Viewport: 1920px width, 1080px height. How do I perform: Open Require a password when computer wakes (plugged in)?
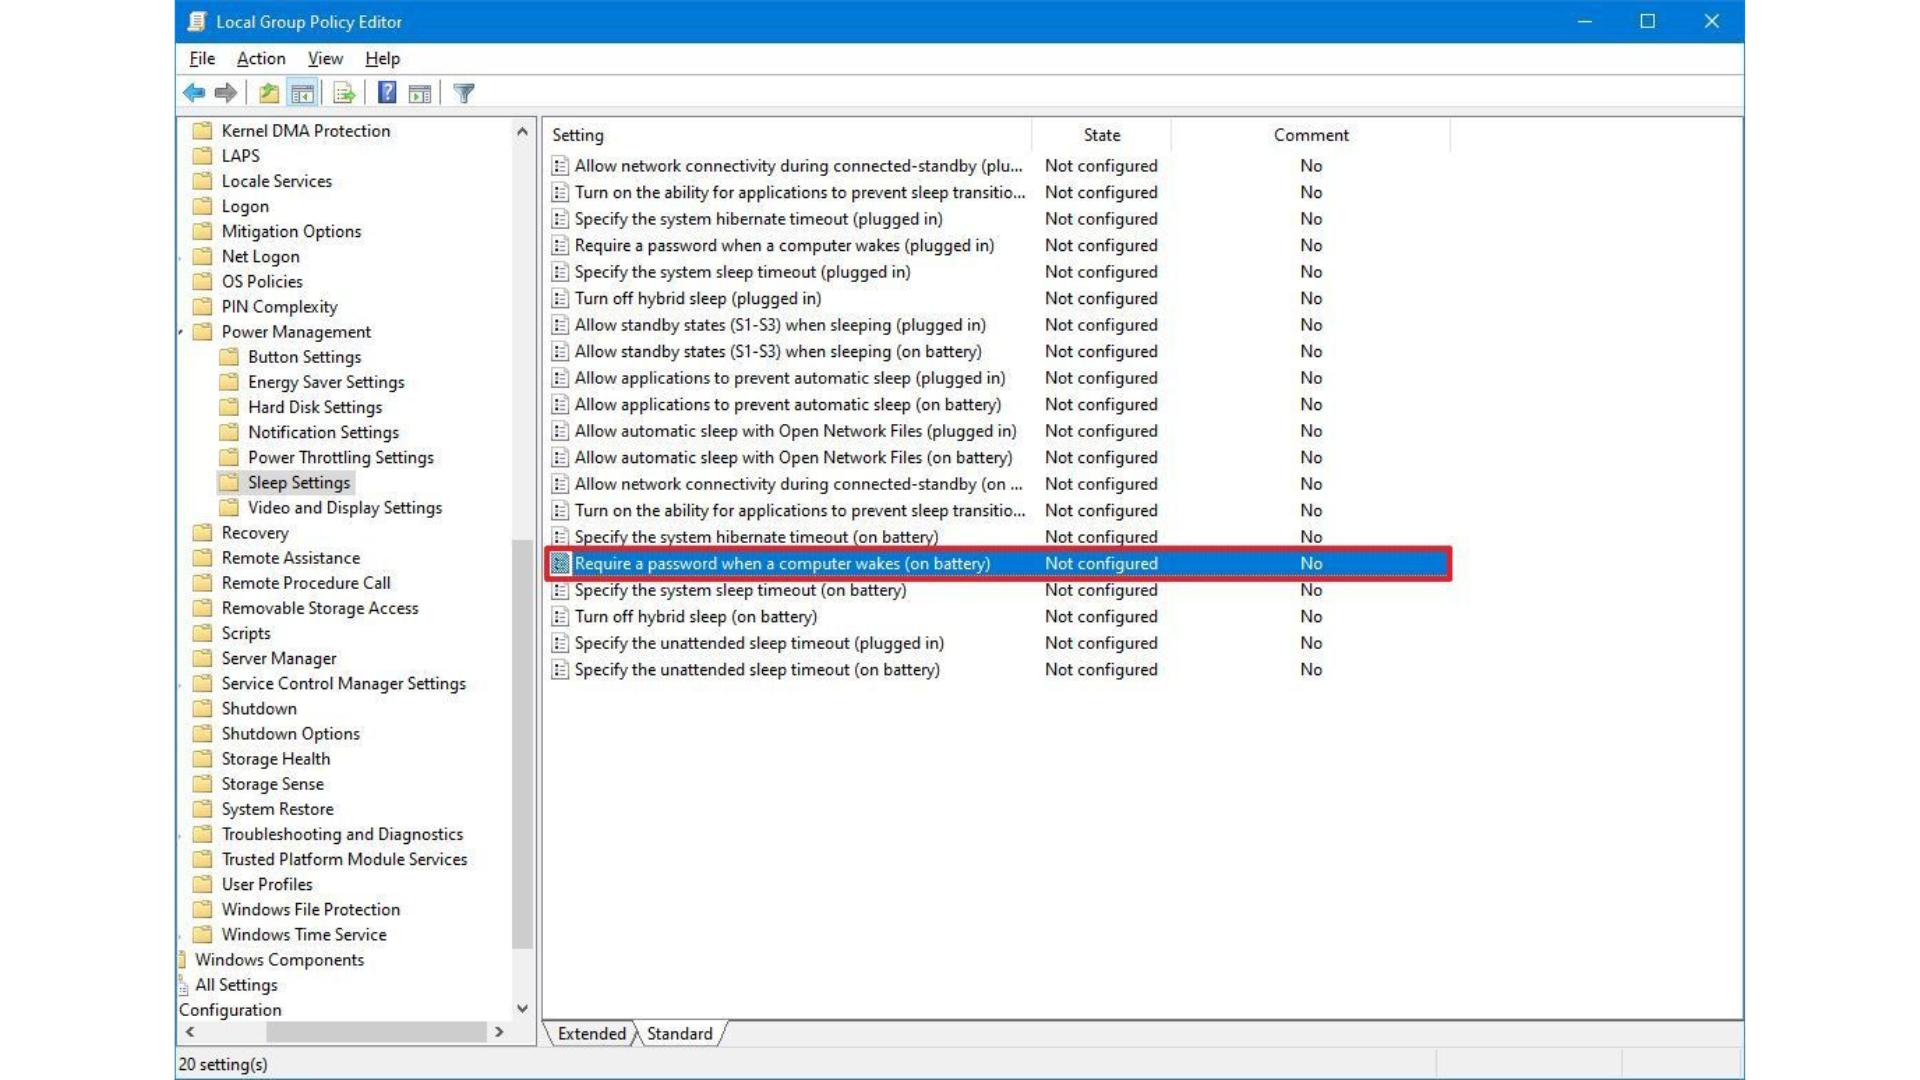pos(784,245)
